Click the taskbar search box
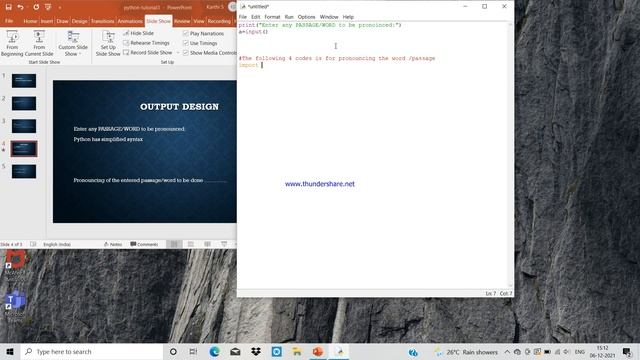Image resolution: width=640 pixels, height=360 pixels. pos(92,351)
